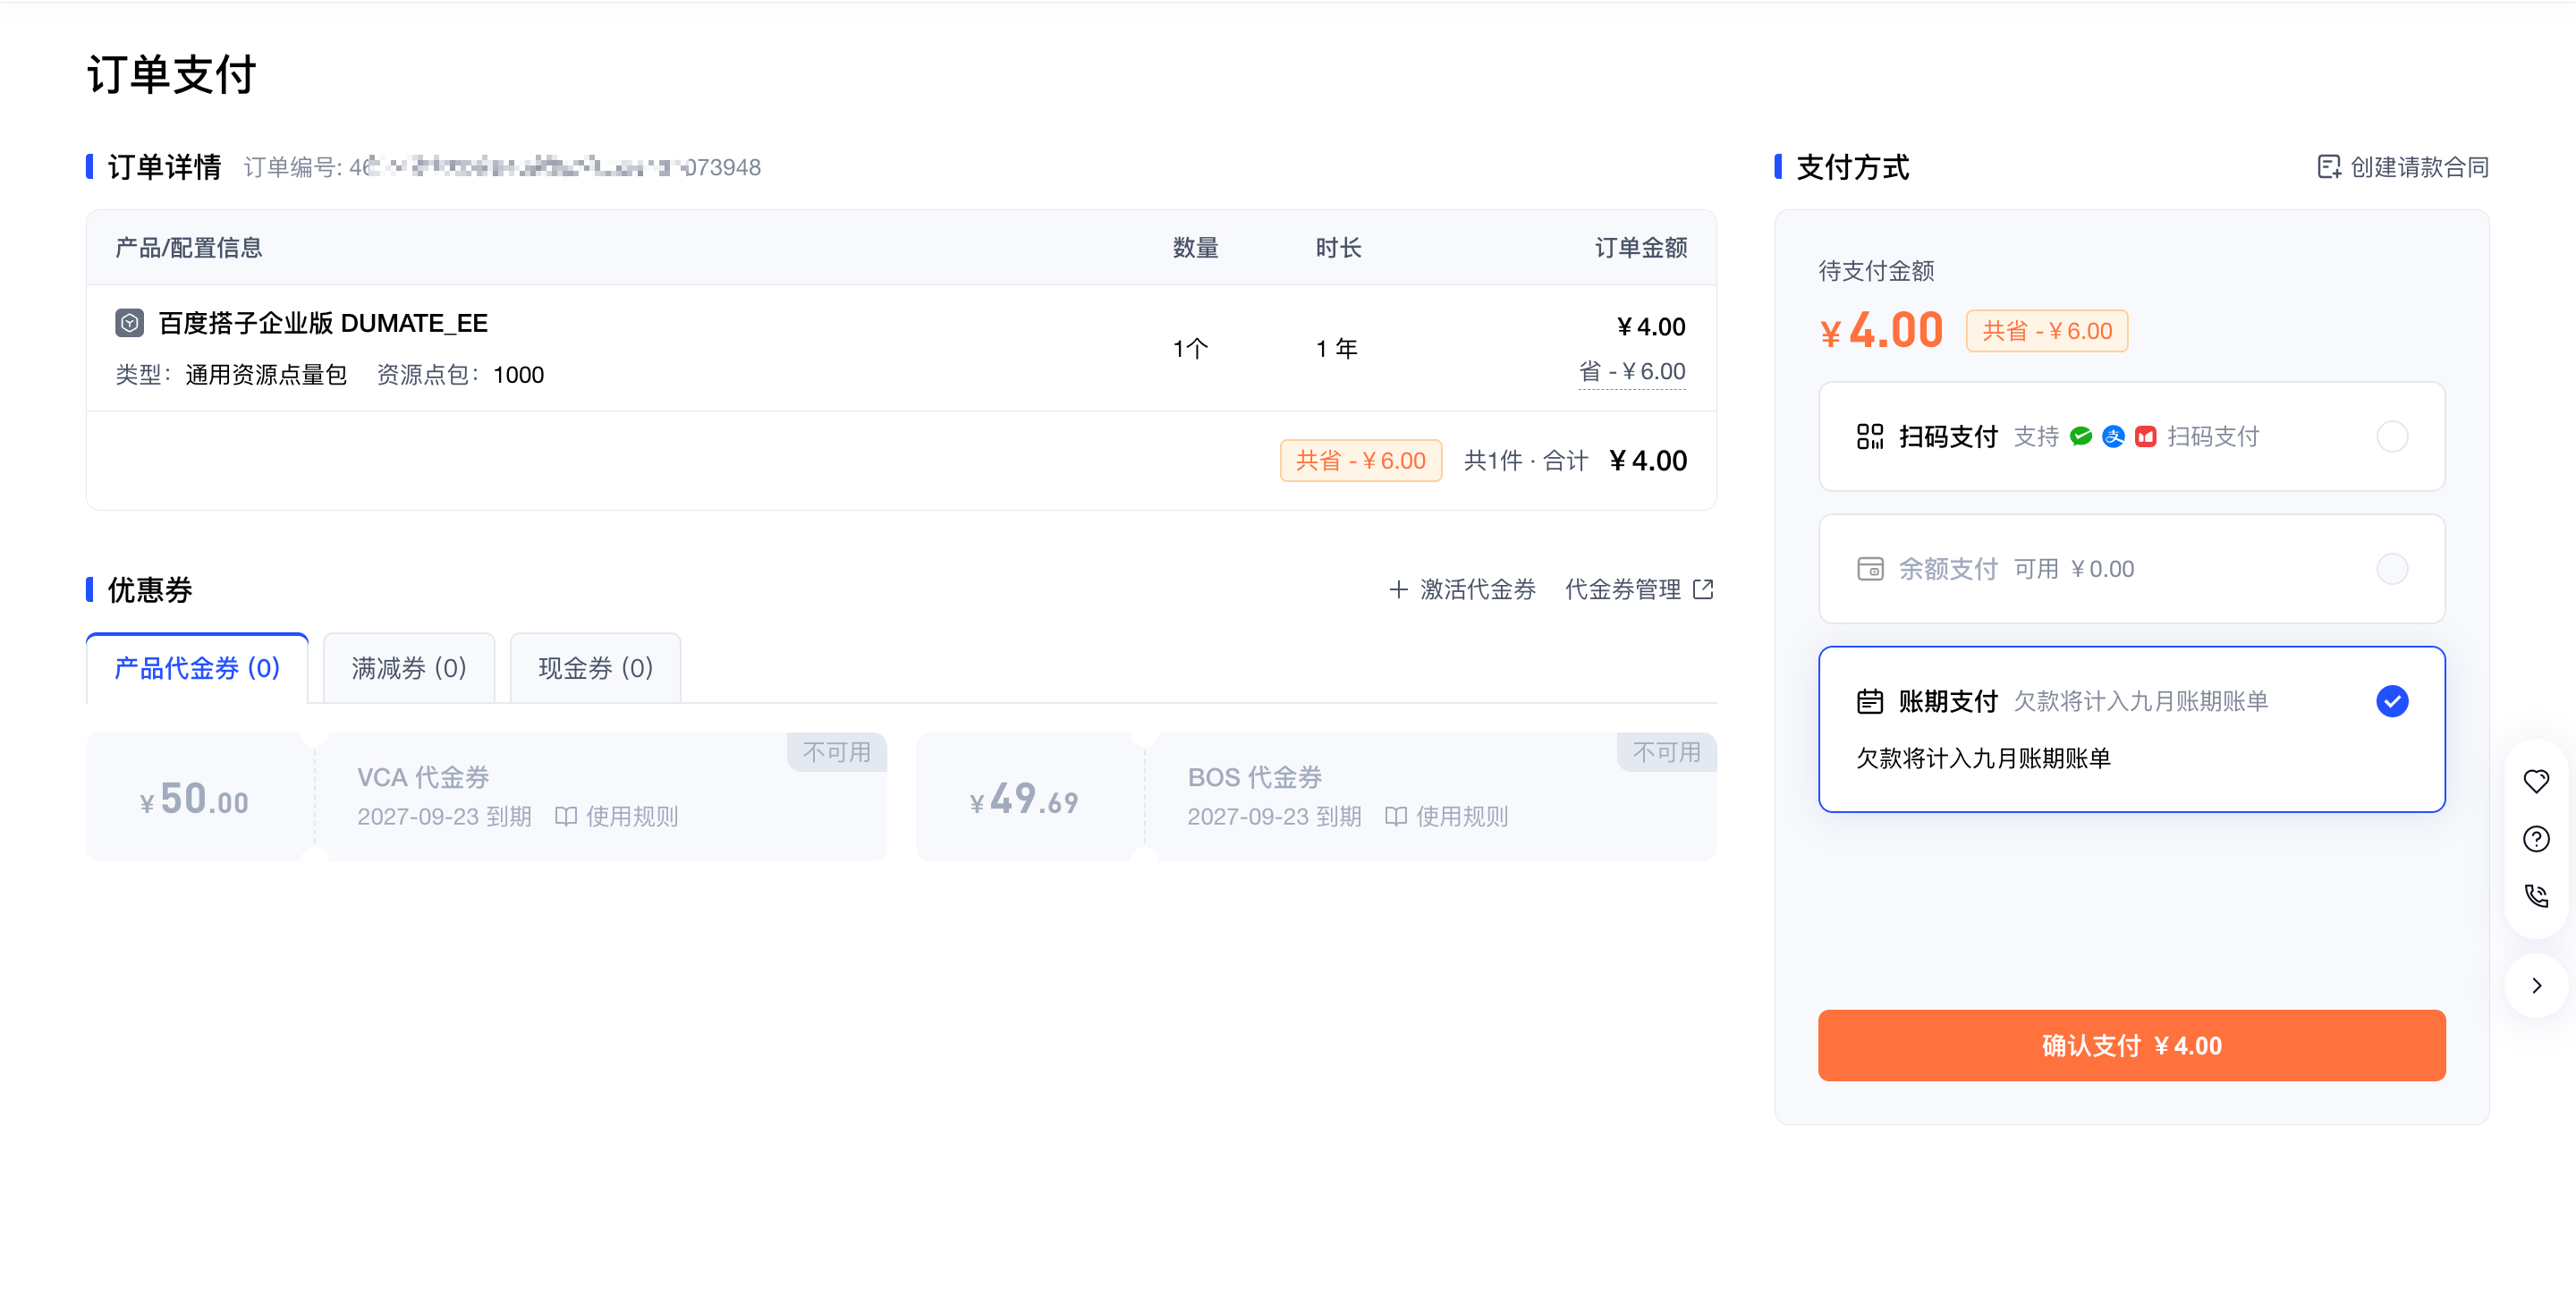Click the 确认支付 ¥4.00 button

2131,1046
